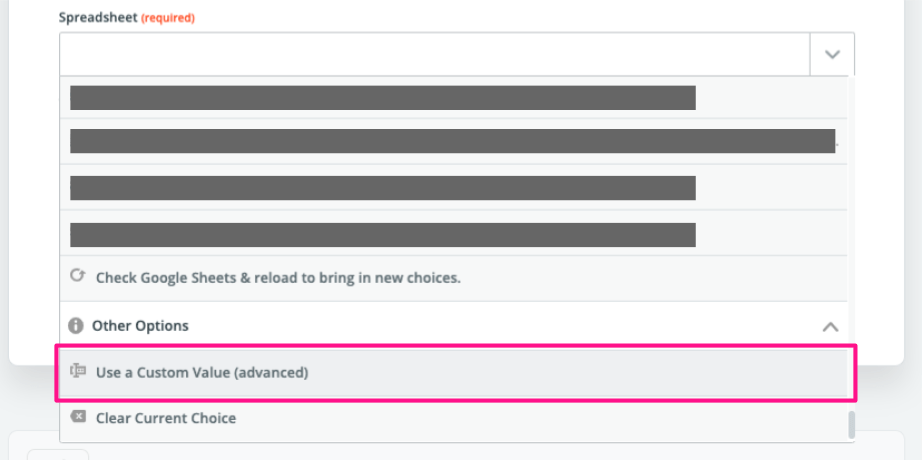Click the reload icon beside Check Google Sheets
922x460 pixels.
coord(78,277)
